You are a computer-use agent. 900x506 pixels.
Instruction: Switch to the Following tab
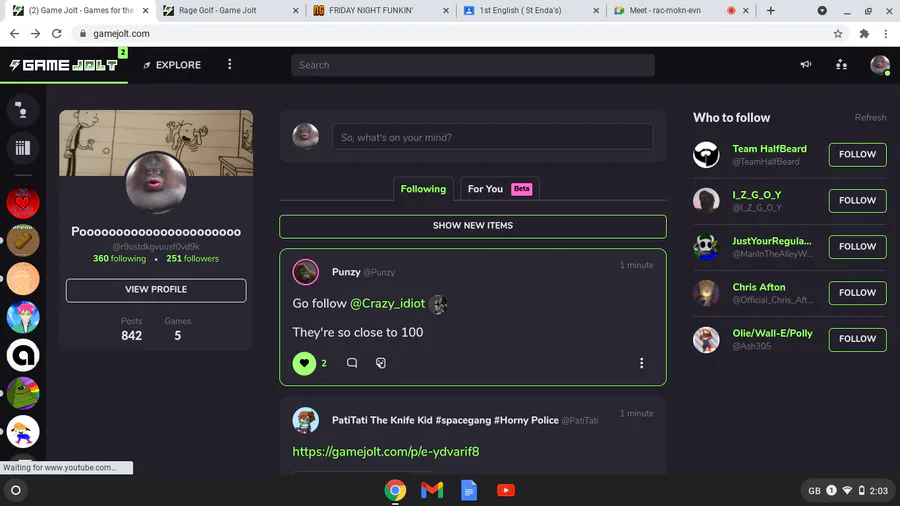click(423, 189)
